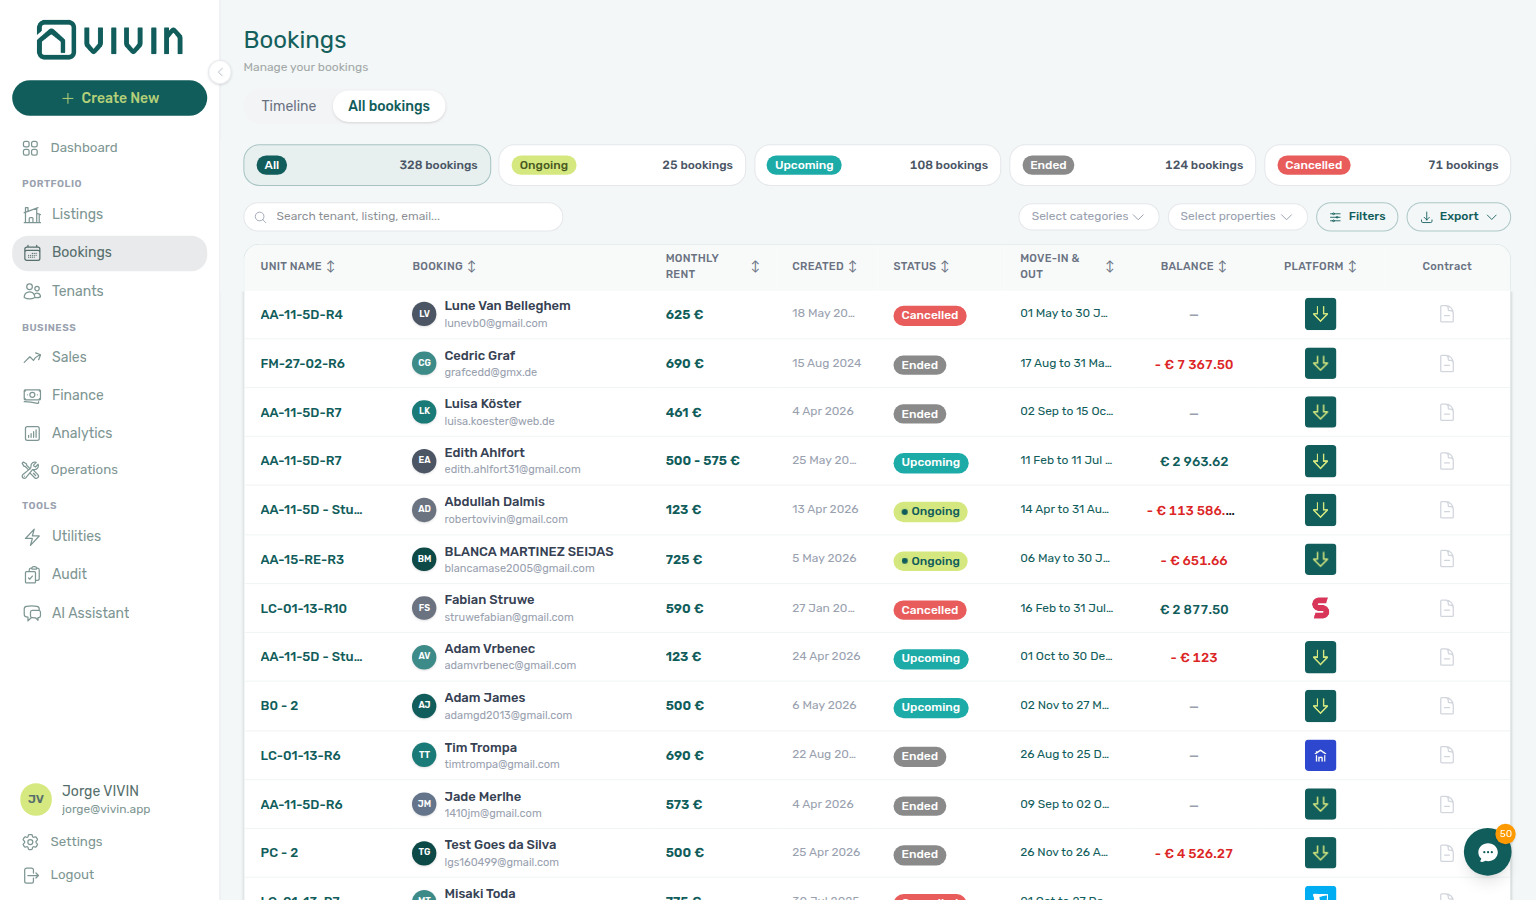The height and width of the screenshot is (900, 1536).
Task: Show All 328 bookings filter card
Action: click(367, 165)
